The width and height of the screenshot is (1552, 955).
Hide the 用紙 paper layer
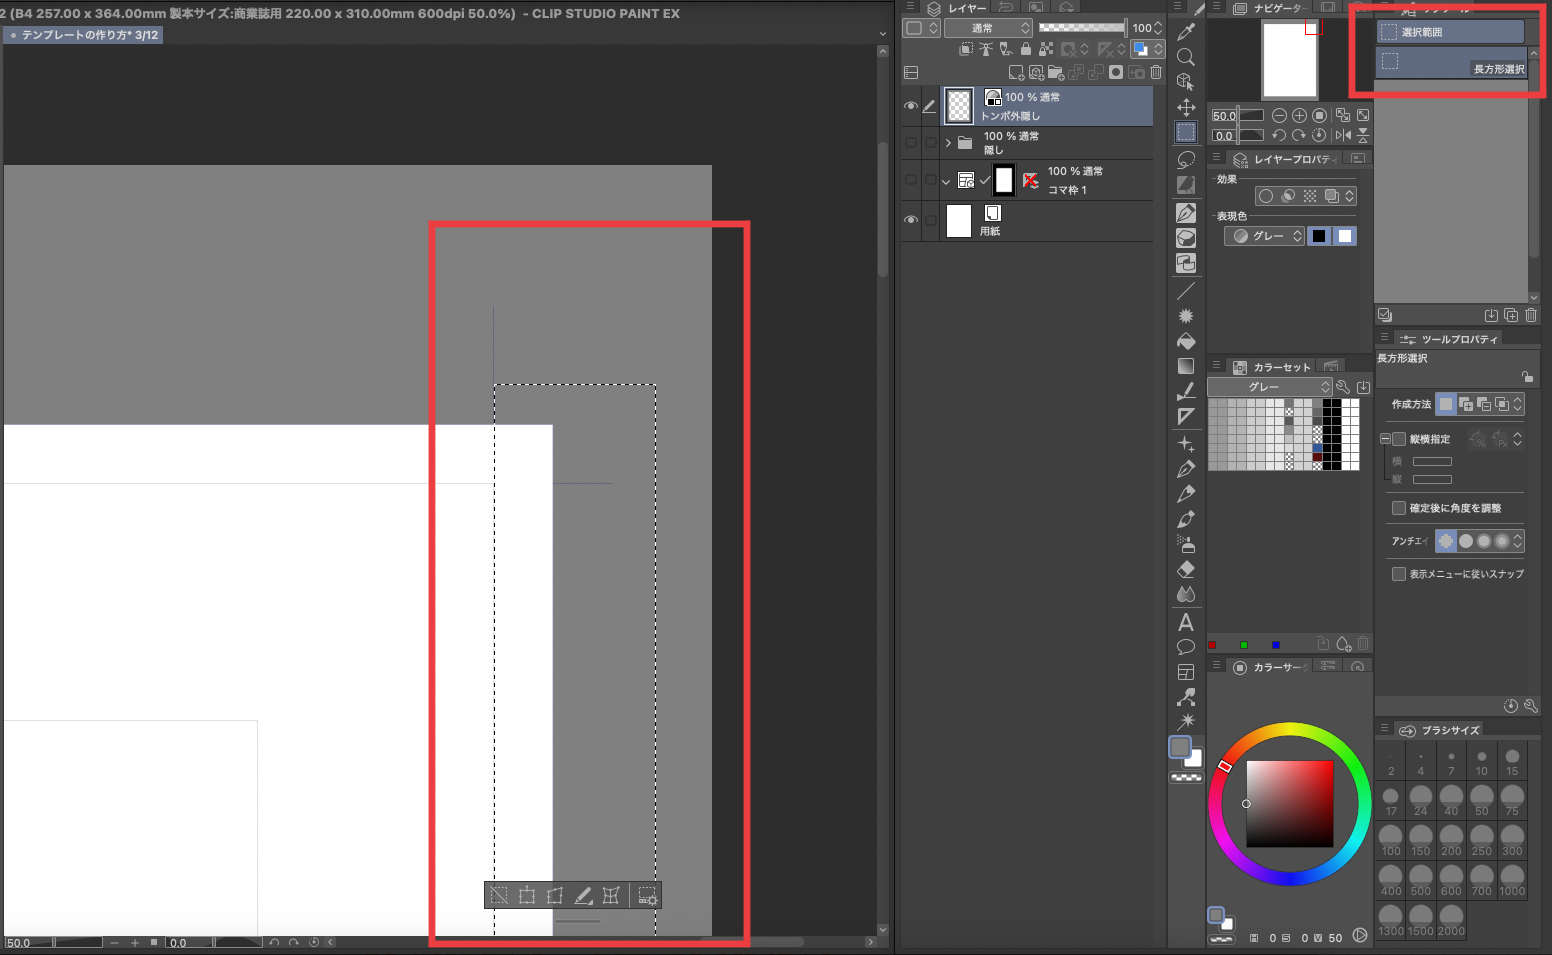pyautogui.click(x=911, y=220)
